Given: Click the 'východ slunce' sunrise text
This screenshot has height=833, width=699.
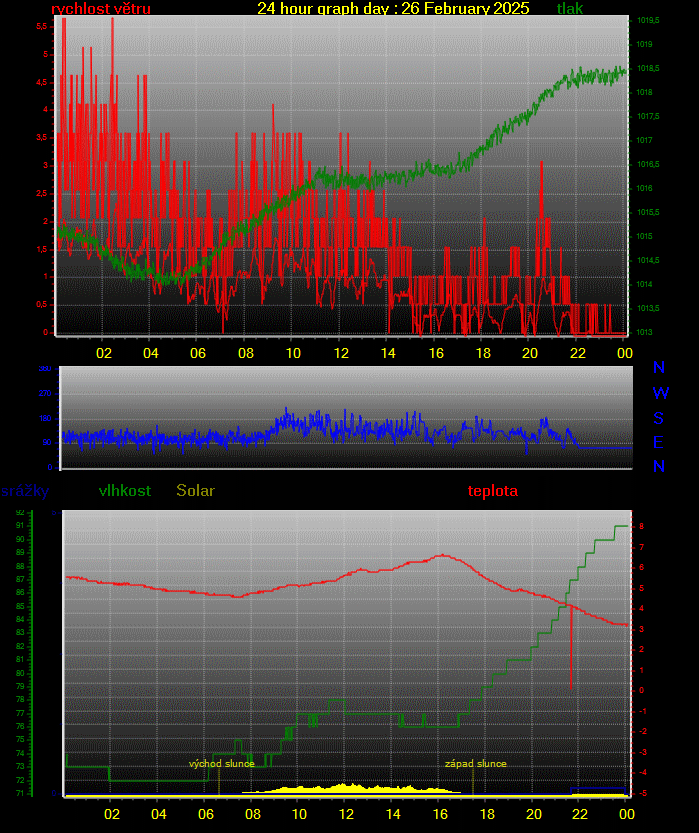Looking at the screenshot, I should pos(221,763).
